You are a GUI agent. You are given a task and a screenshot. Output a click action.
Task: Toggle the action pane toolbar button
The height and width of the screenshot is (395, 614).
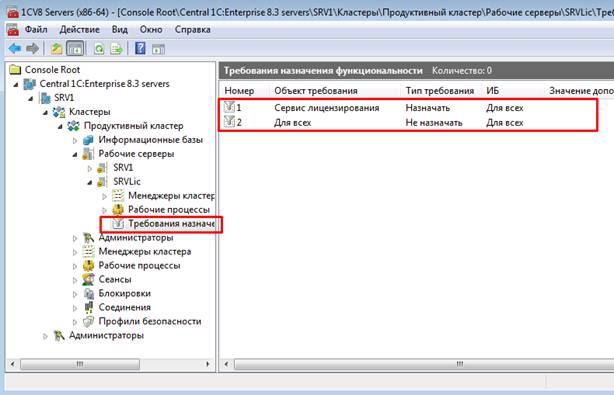tap(158, 49)
